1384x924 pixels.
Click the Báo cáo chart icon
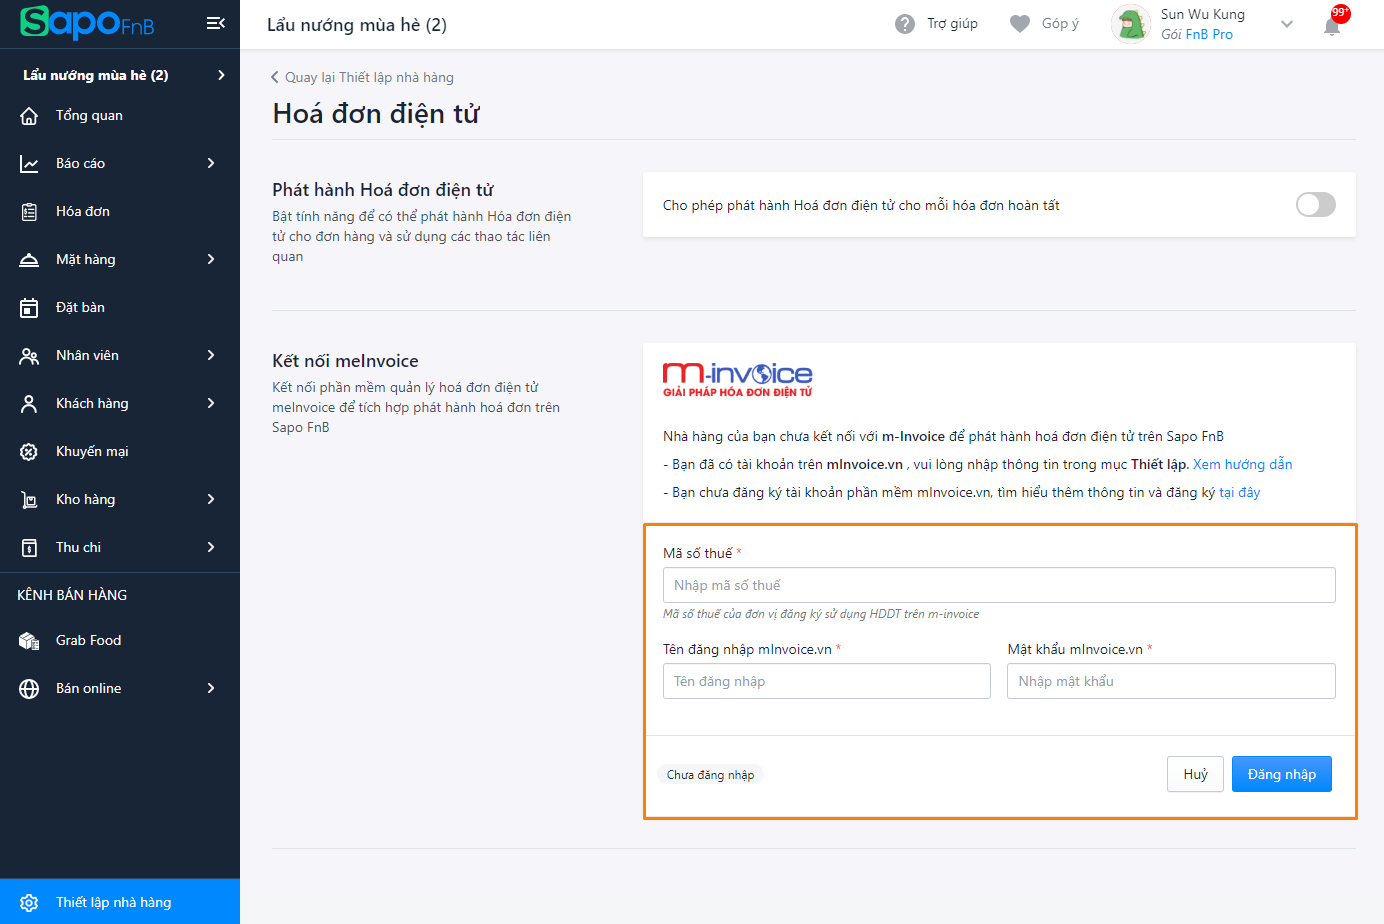coord(29,164)
